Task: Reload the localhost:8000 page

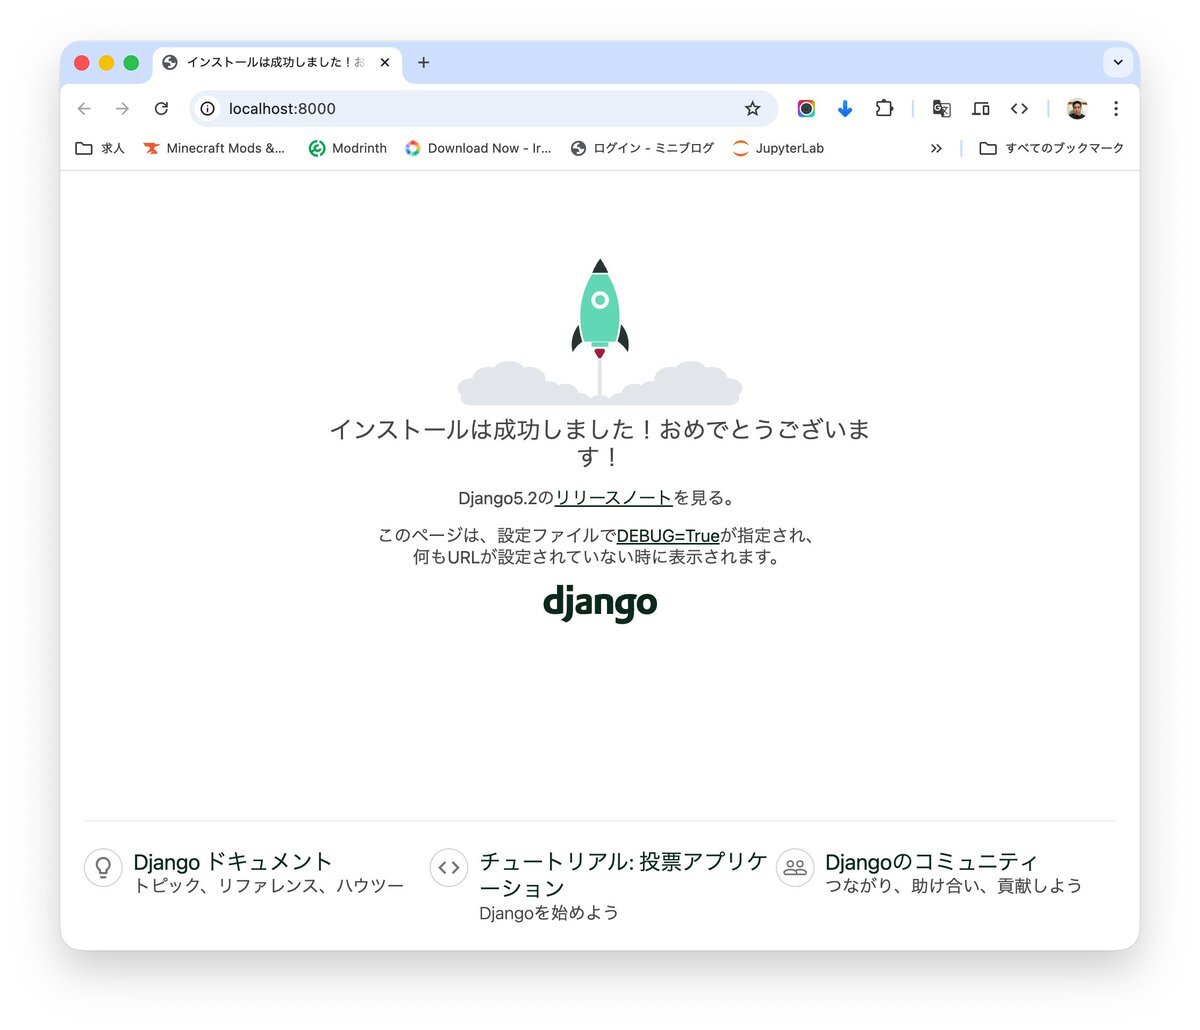Action: click(x=161, y=108)
